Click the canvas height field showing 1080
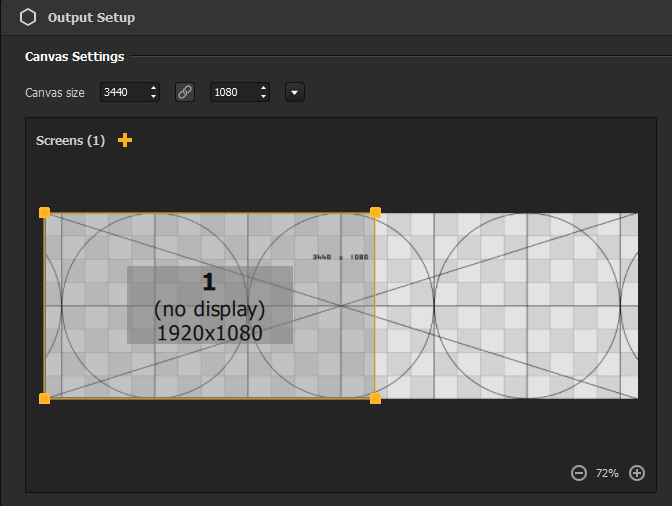672x506 pixels. [232, 92]
